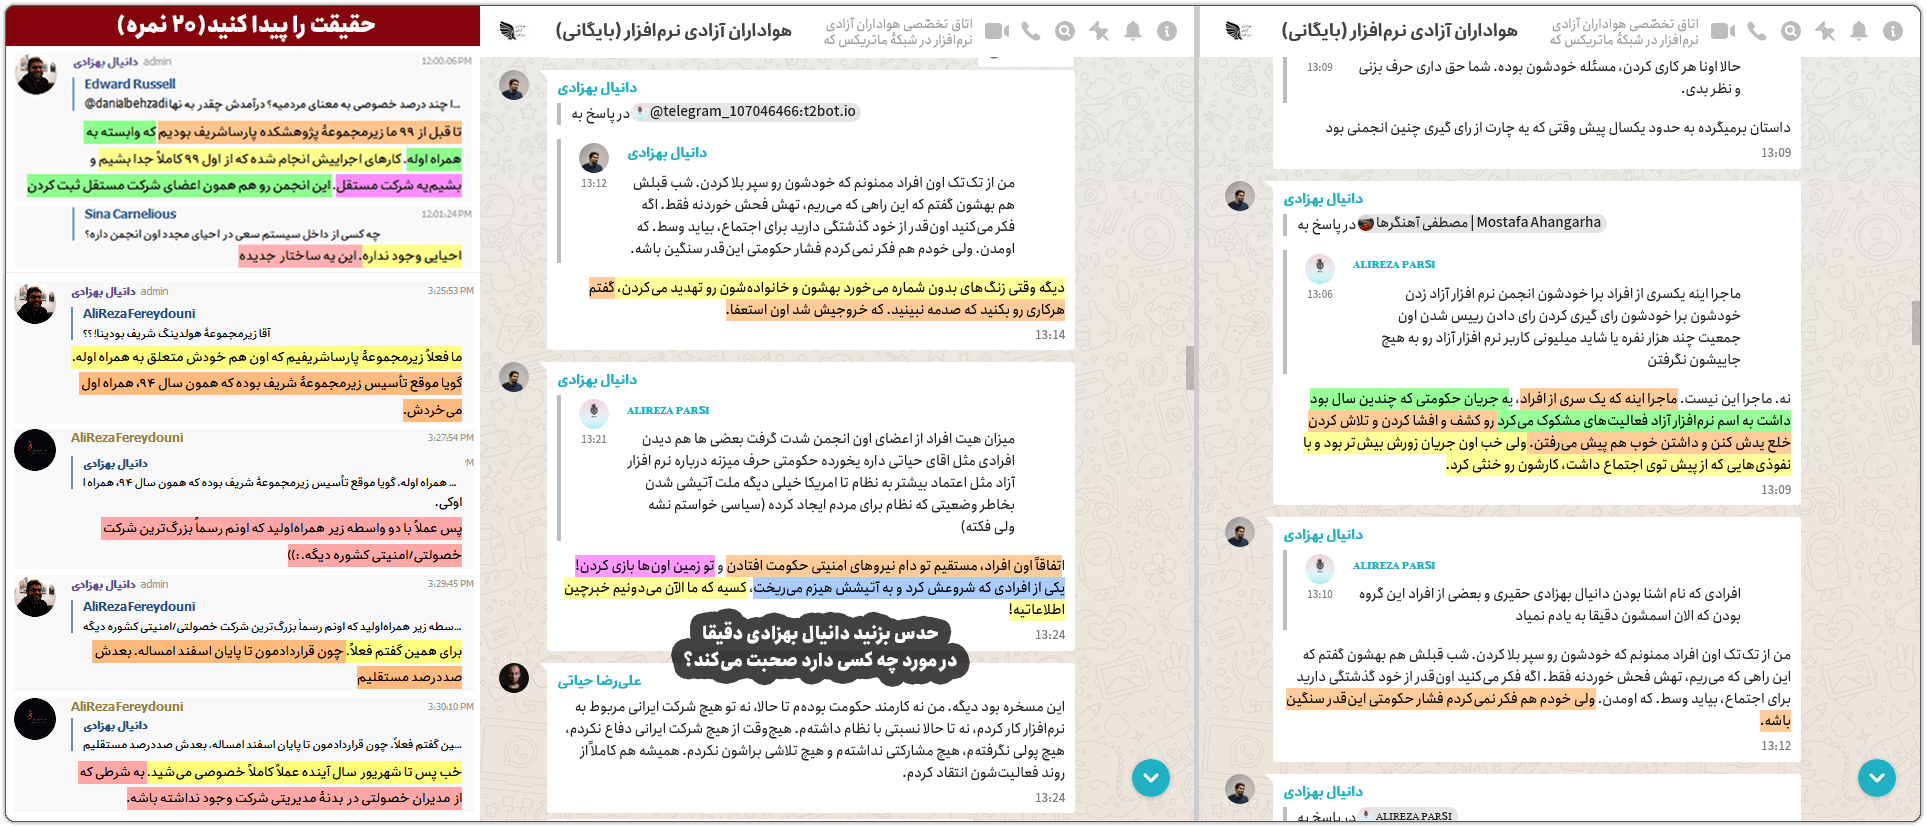Jump to latest message in the middle chat panel
This screenshot has width=1926, height=827.
click(x=1151, y=777)
